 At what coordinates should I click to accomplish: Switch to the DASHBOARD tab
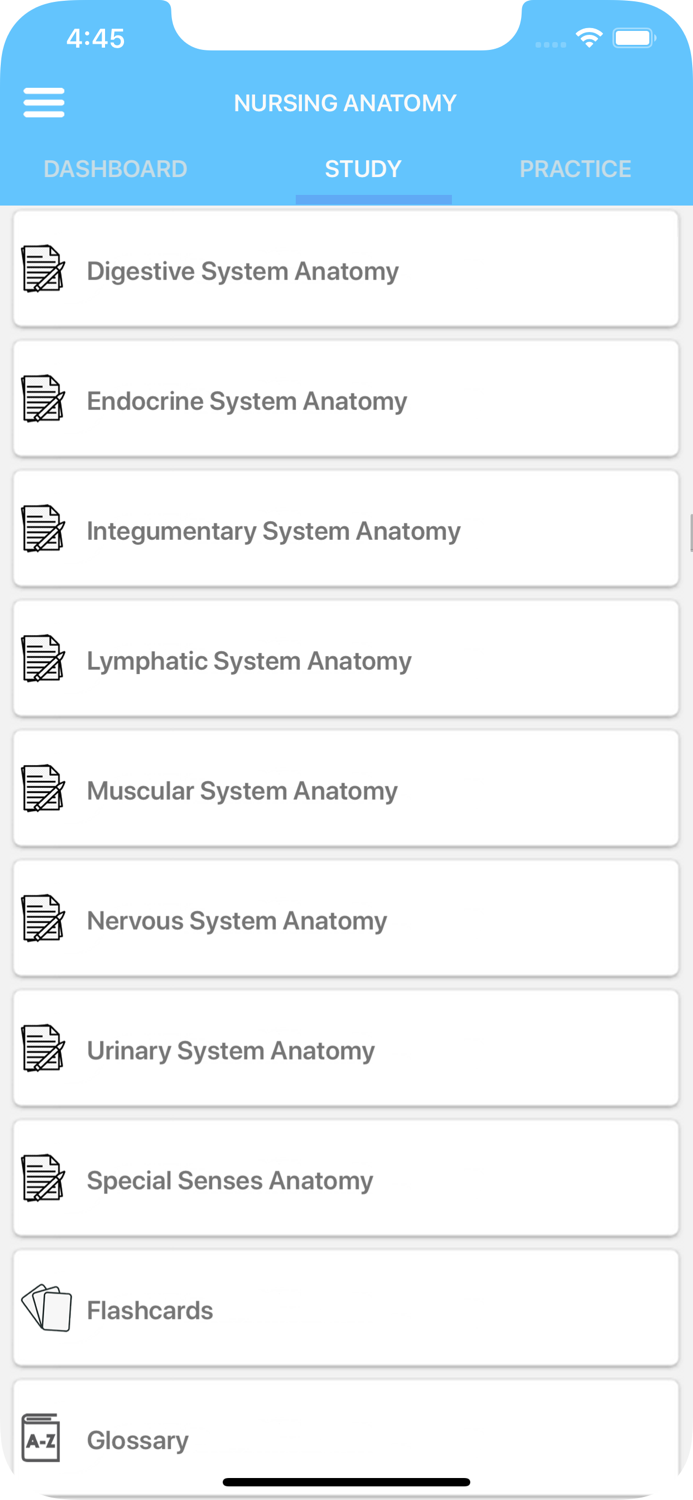115,169
